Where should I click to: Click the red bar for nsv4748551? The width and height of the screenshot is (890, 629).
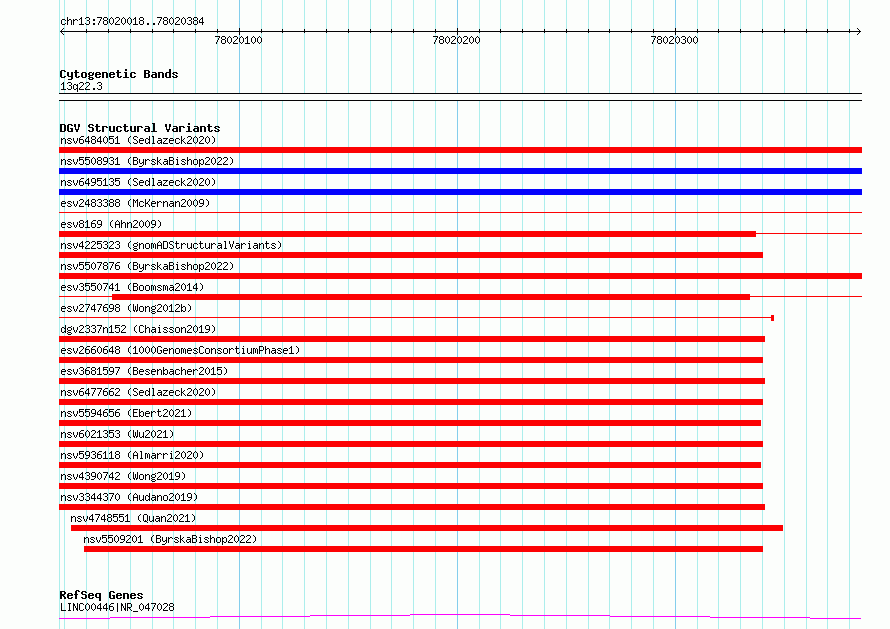pyautogui.click(x=427, y=528)
